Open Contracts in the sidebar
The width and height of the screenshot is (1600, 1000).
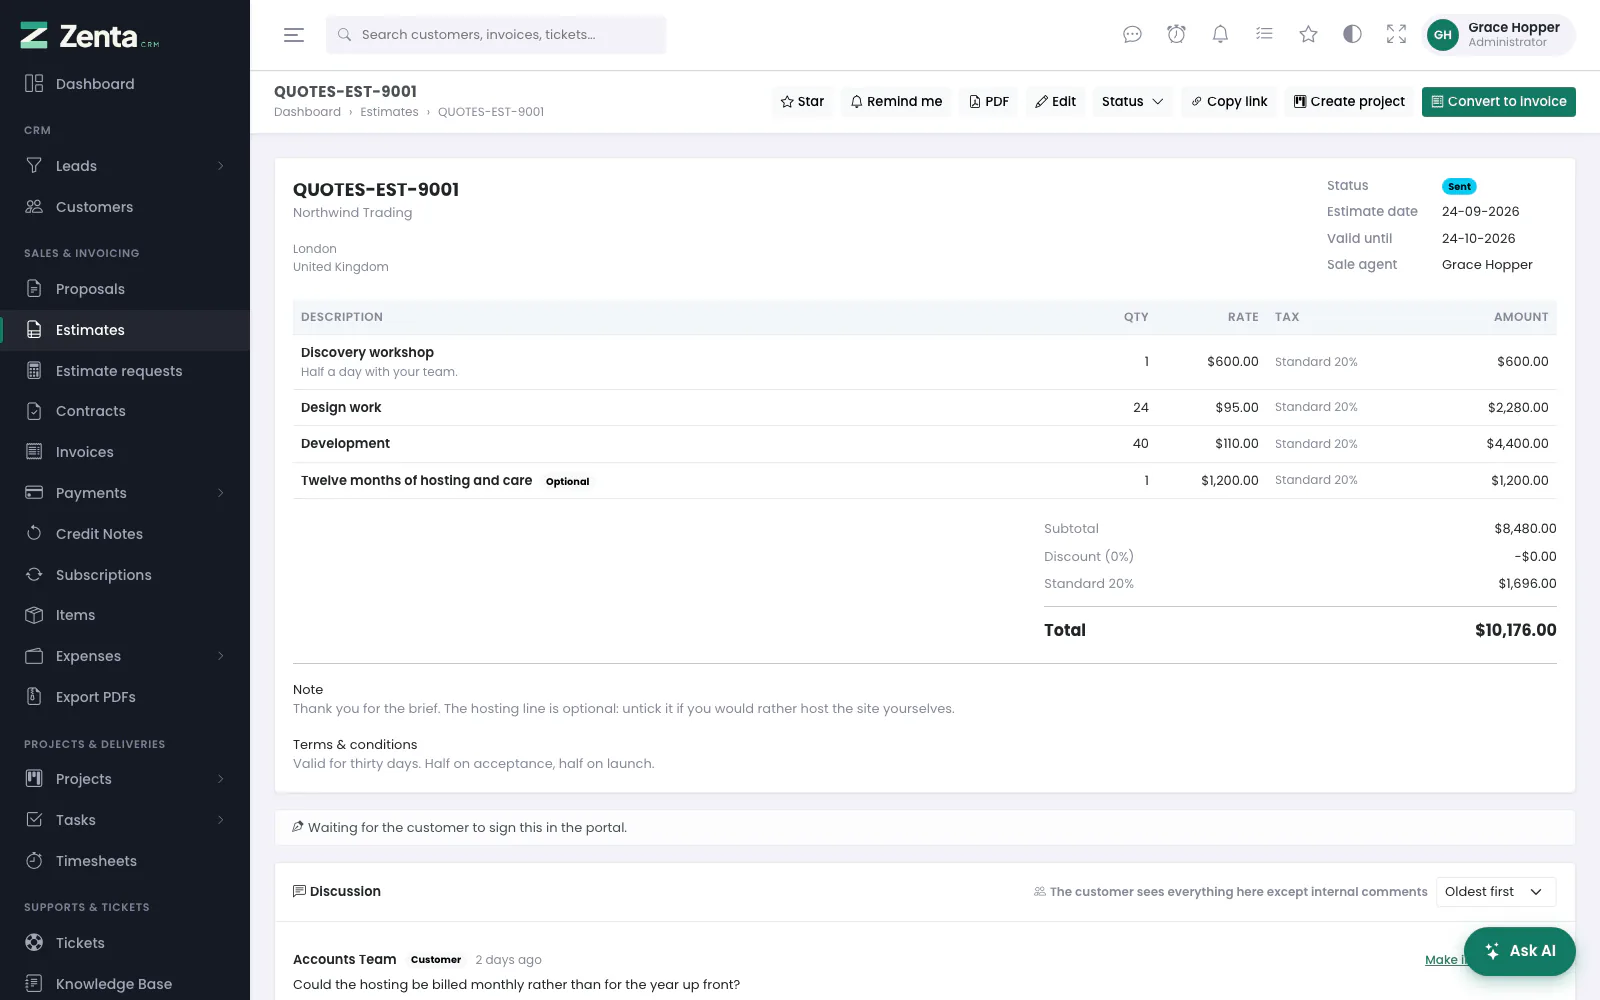coord(125,411)
